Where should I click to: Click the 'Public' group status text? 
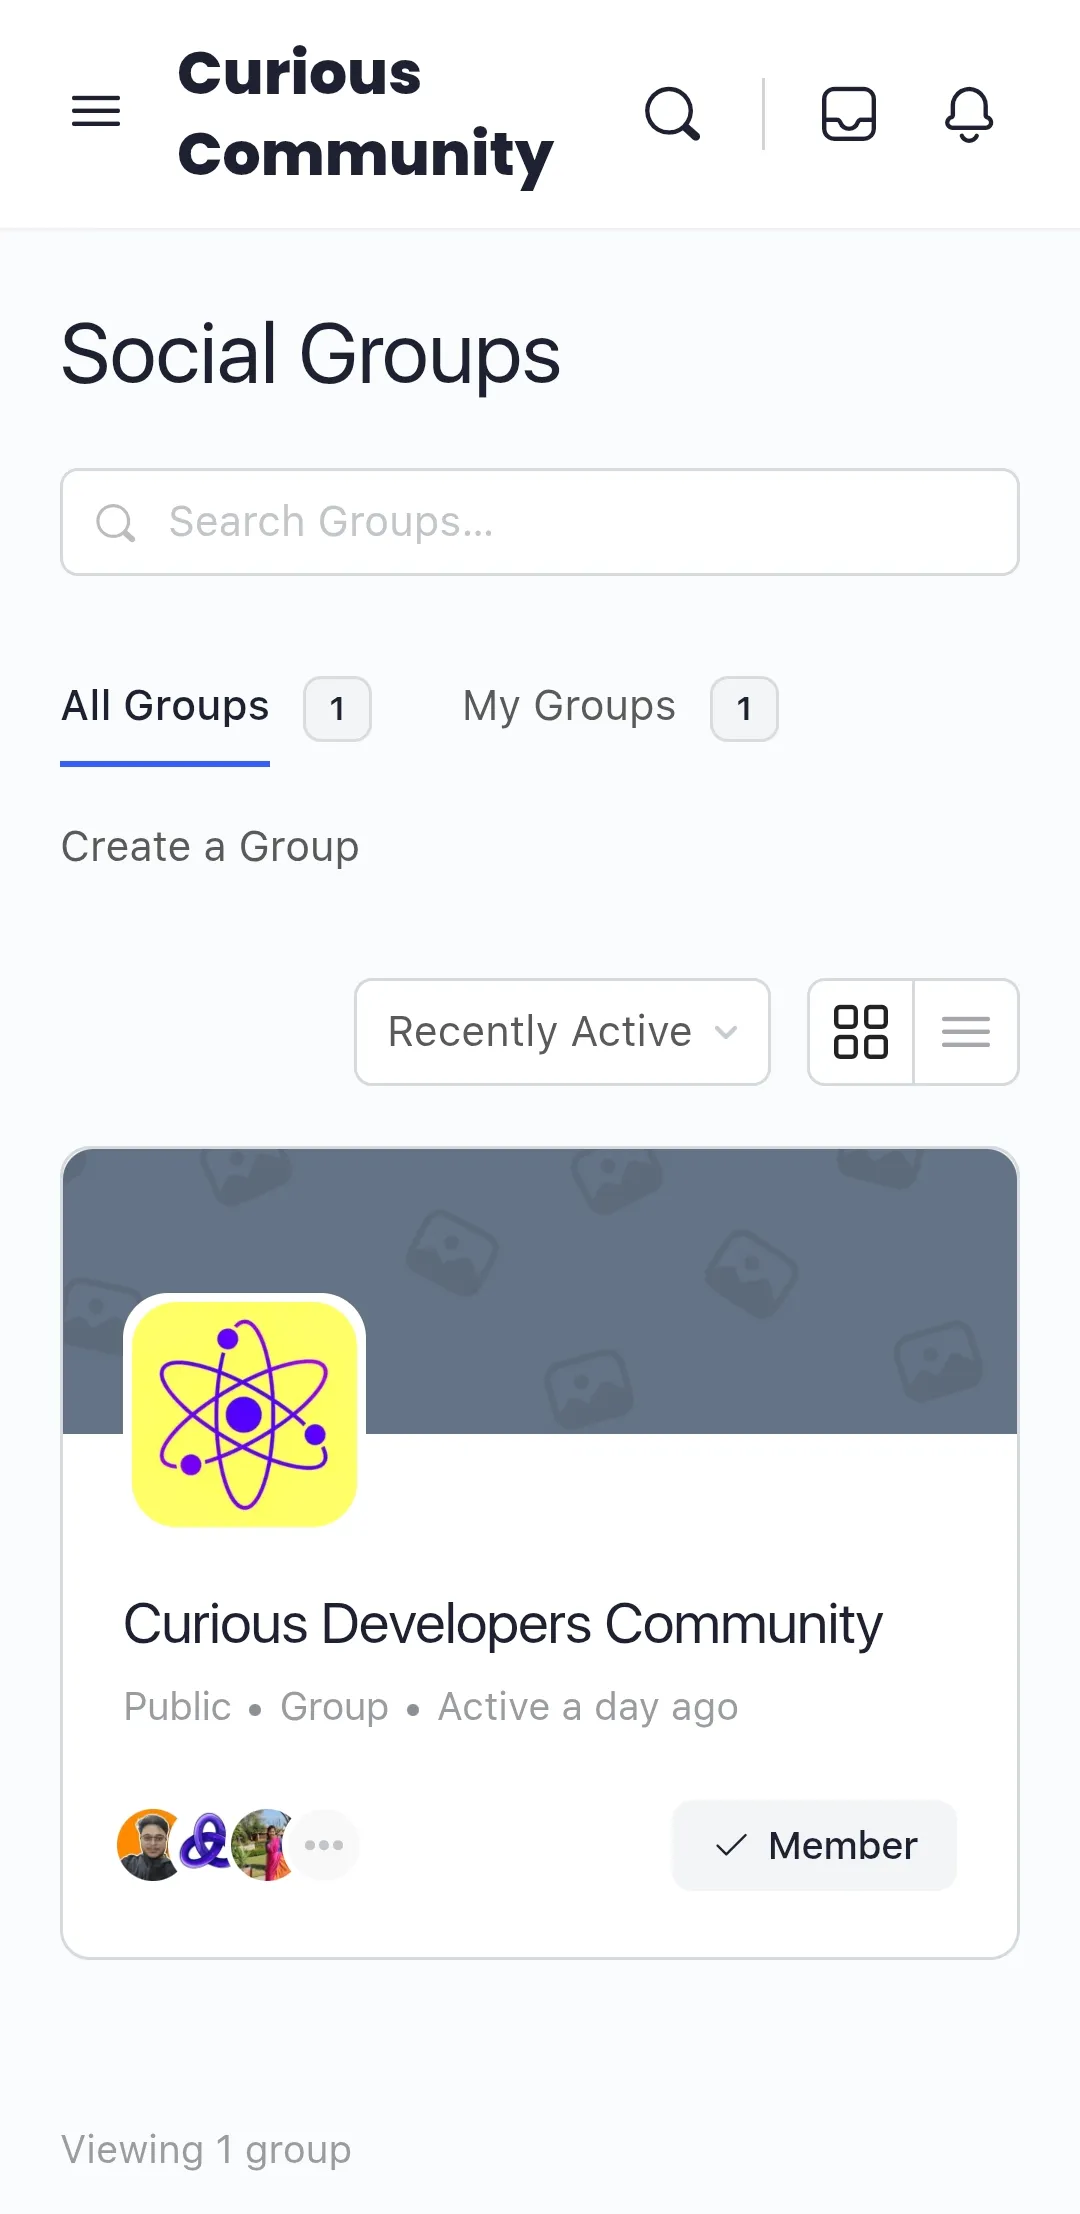tap(177, 1707)
